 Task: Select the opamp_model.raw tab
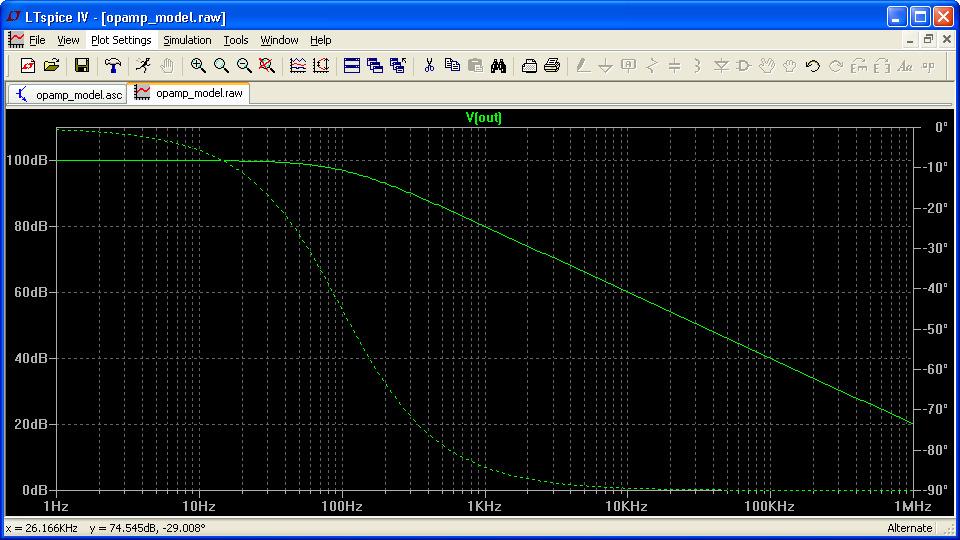click(189, 93)
